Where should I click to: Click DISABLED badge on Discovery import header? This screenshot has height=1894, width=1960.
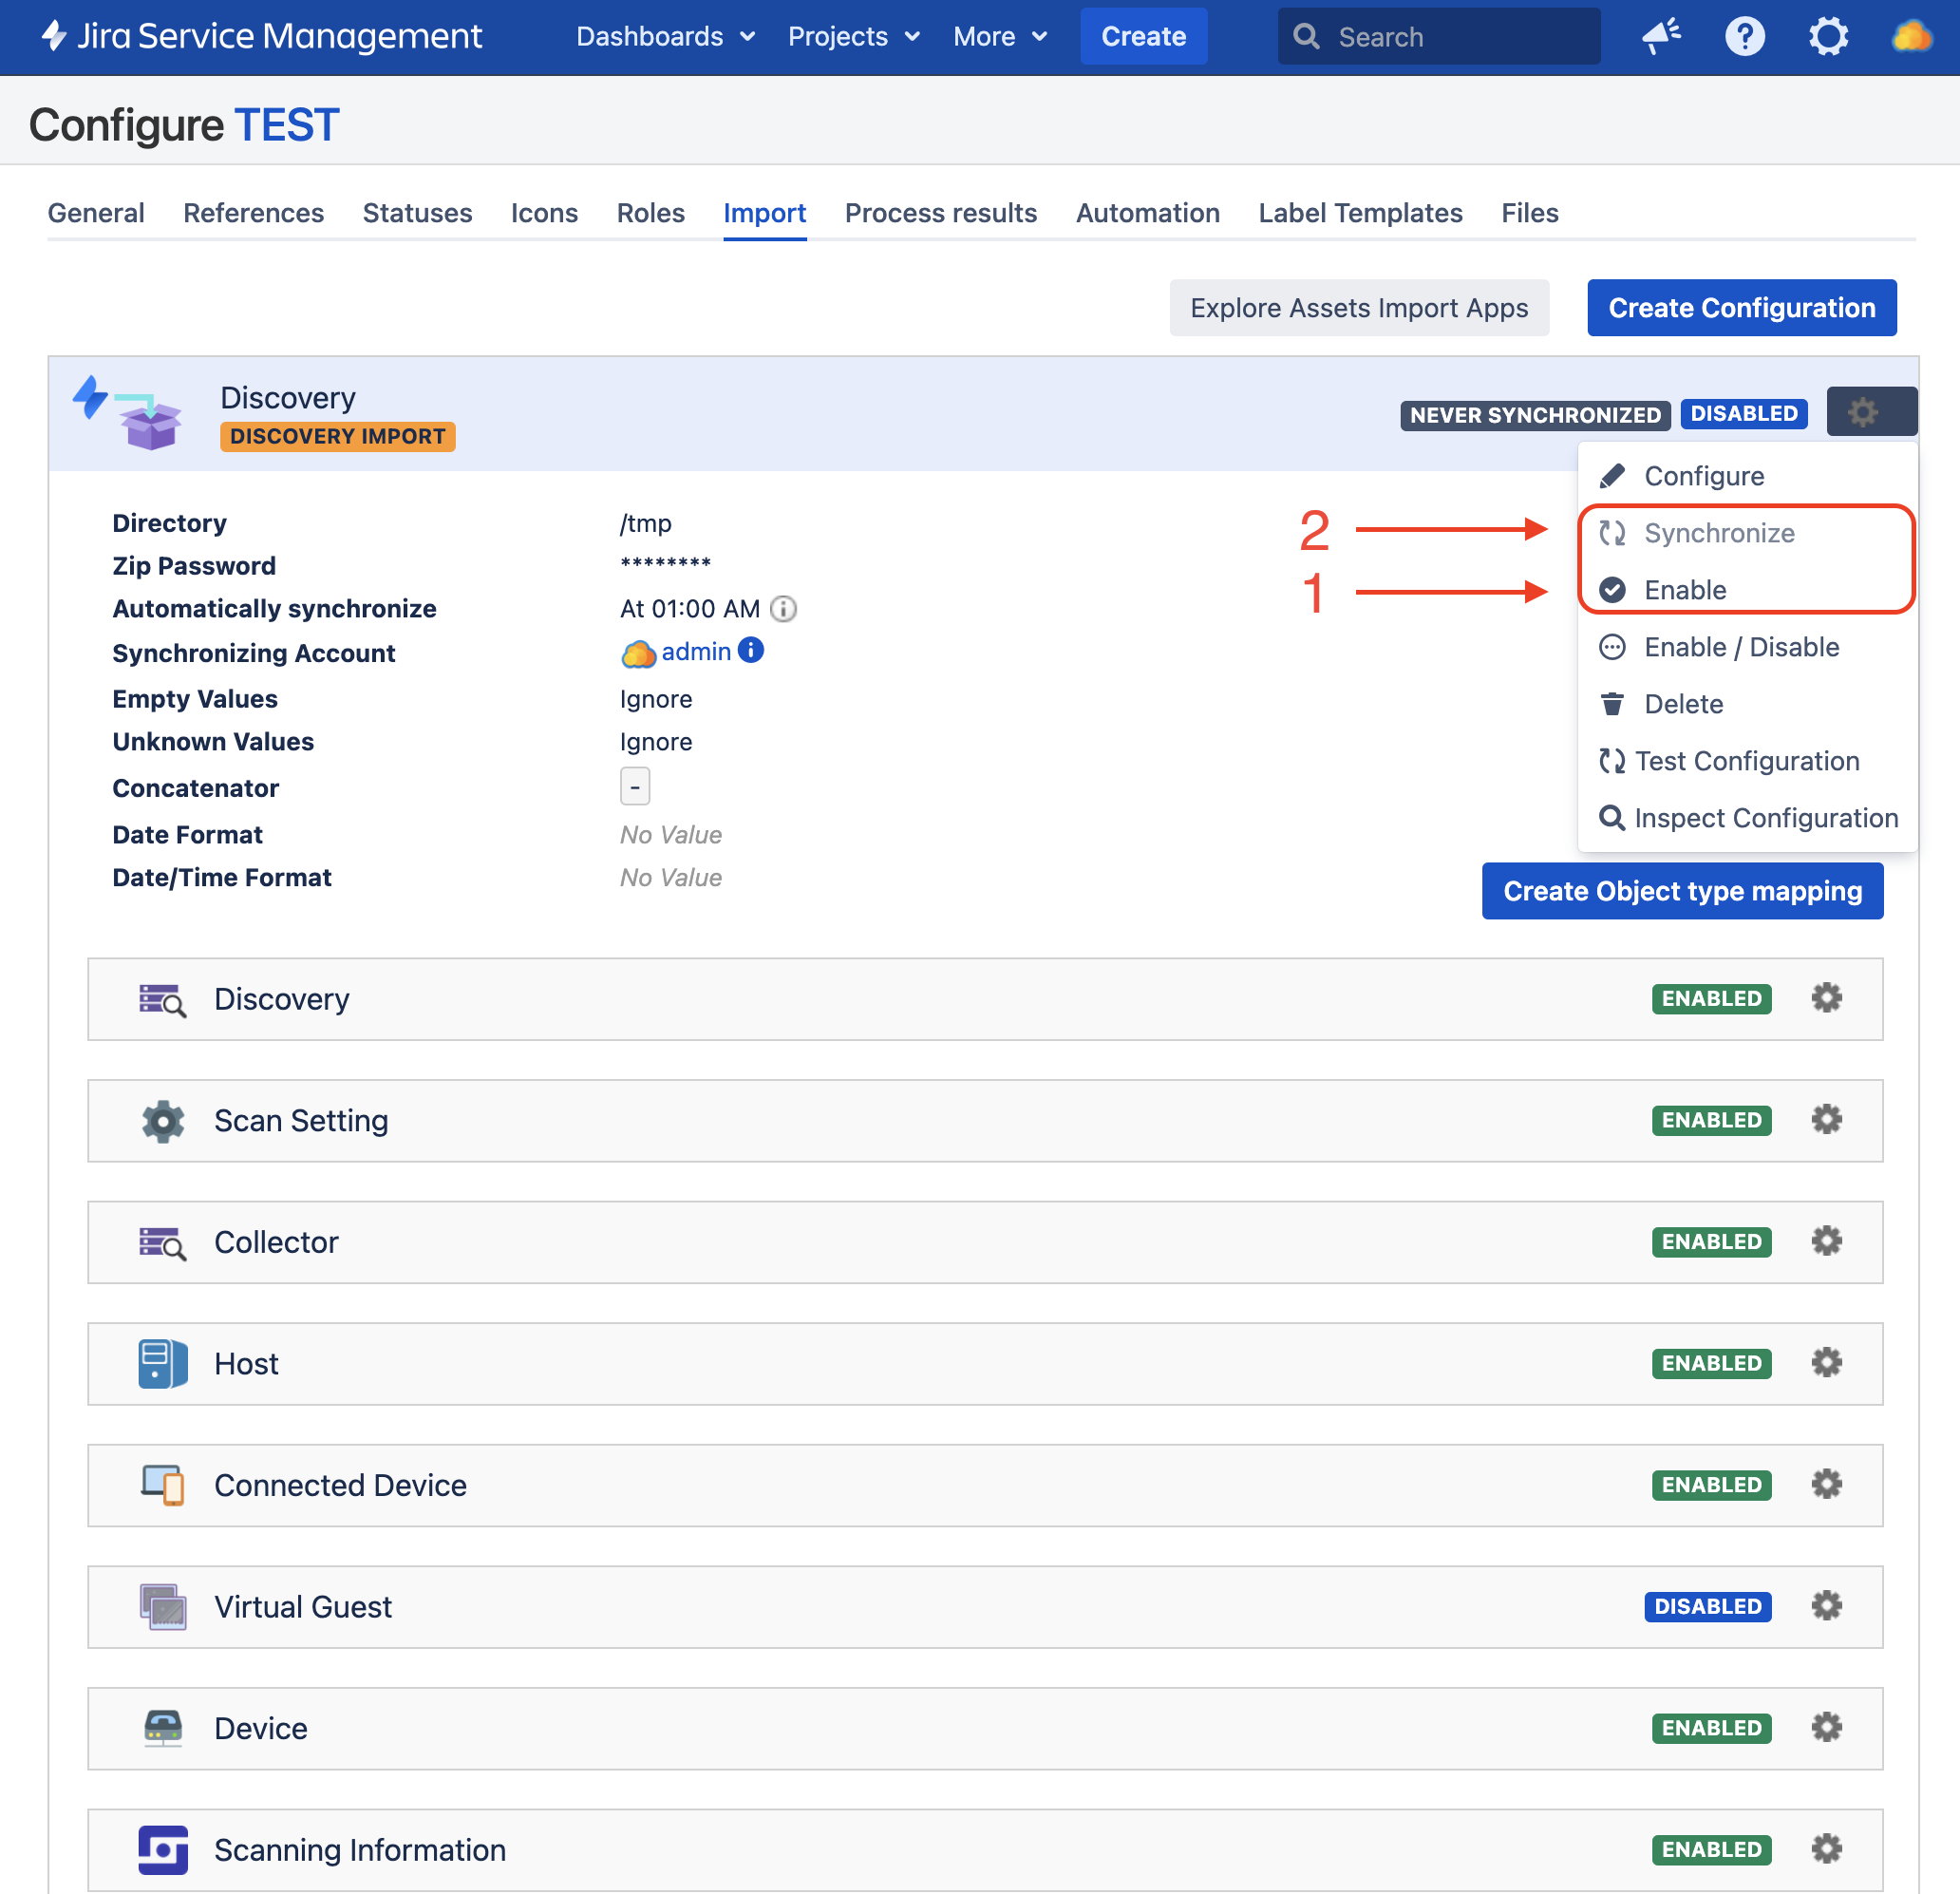click(1744, 414)
